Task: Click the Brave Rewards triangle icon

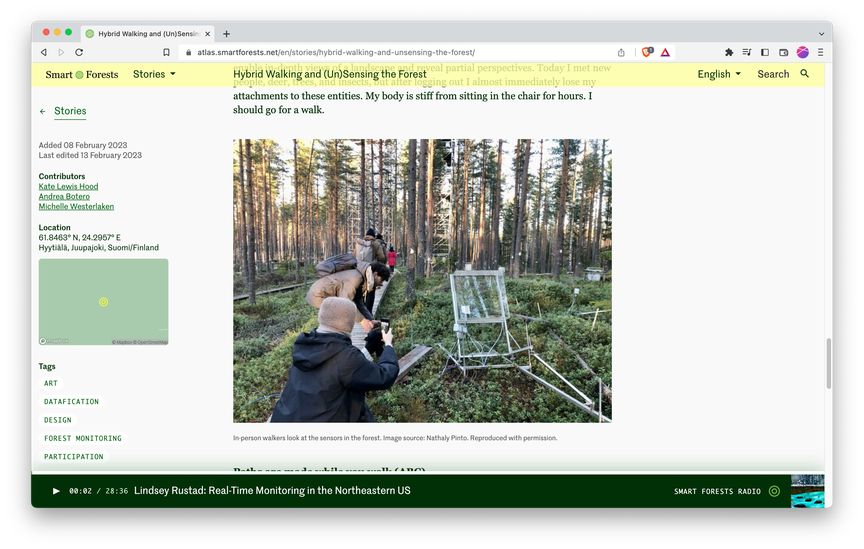Action: (665, 52)
